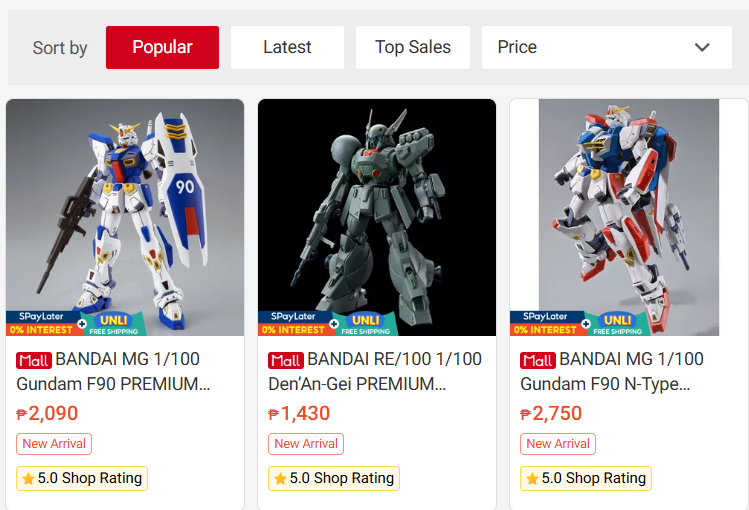749x510 pixels.
Task: Click the ₱1,430 price of Den'An-Gei
Action: point(299,414)
